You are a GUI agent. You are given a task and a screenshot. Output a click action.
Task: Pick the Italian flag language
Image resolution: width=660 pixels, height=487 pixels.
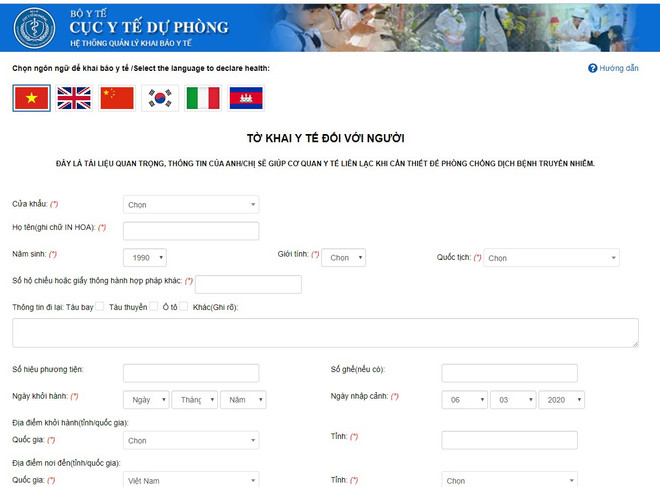(203, 98)
